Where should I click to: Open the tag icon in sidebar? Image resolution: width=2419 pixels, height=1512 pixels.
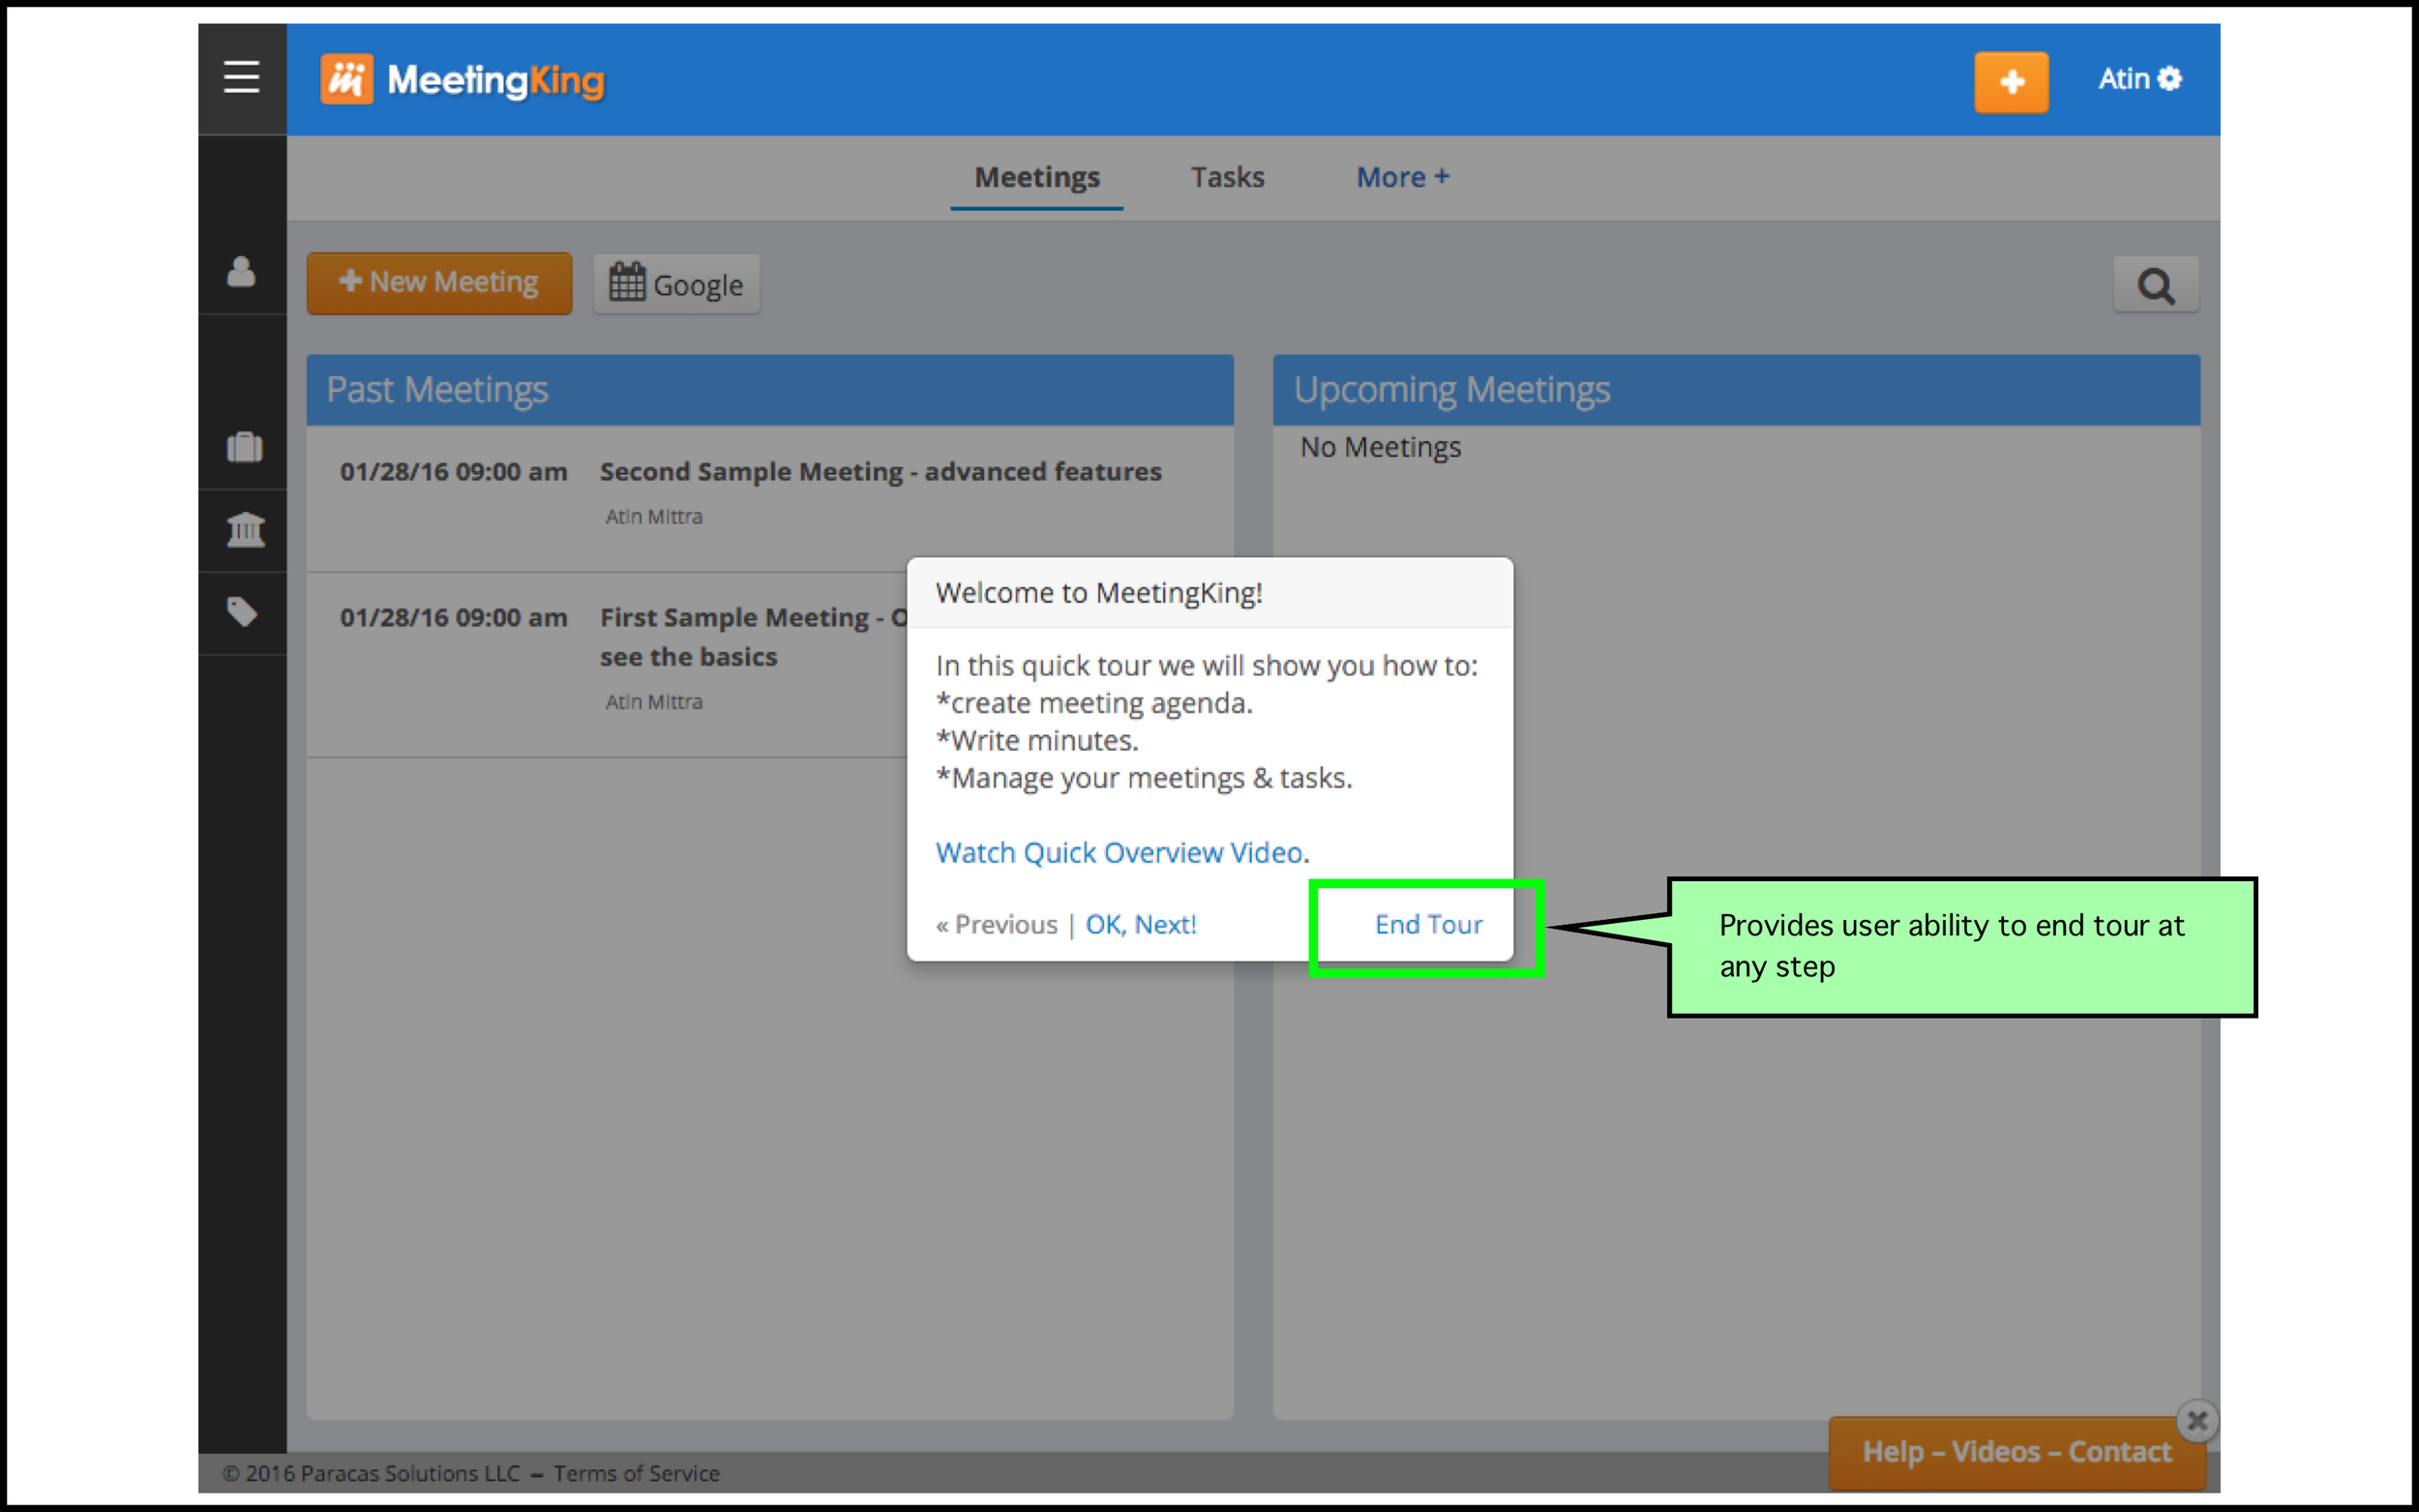242,611
